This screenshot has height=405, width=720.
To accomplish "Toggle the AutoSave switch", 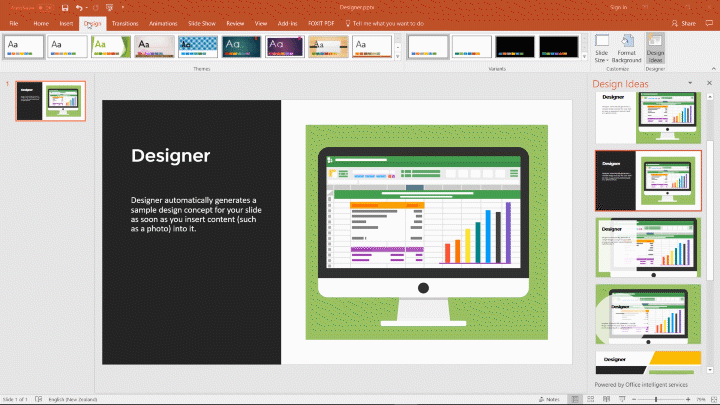I will click(45, 7).
